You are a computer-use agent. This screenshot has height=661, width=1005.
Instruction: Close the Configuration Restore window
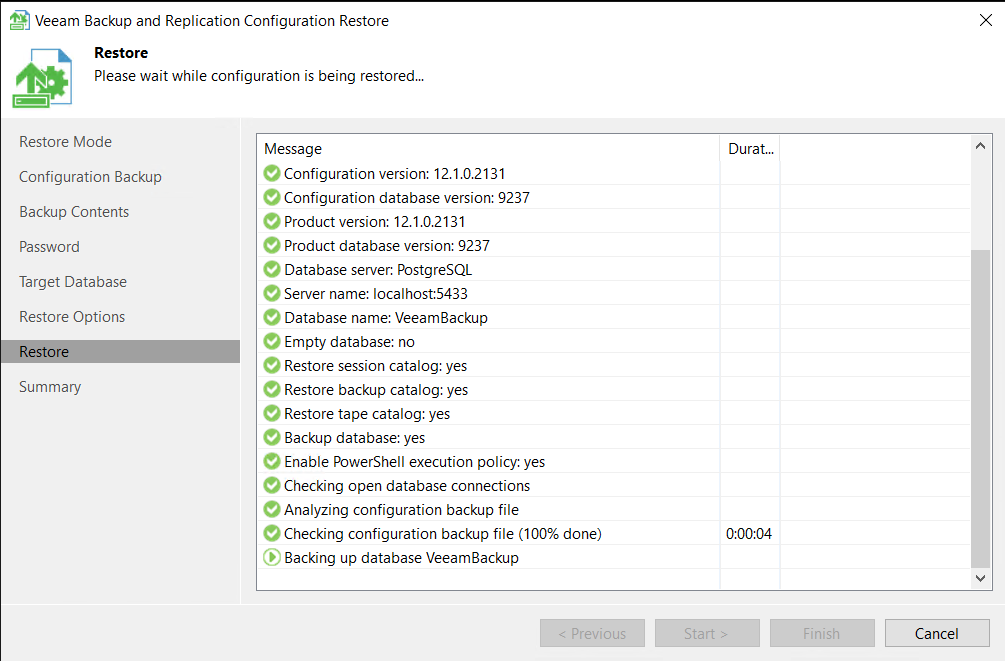[986, 21]
